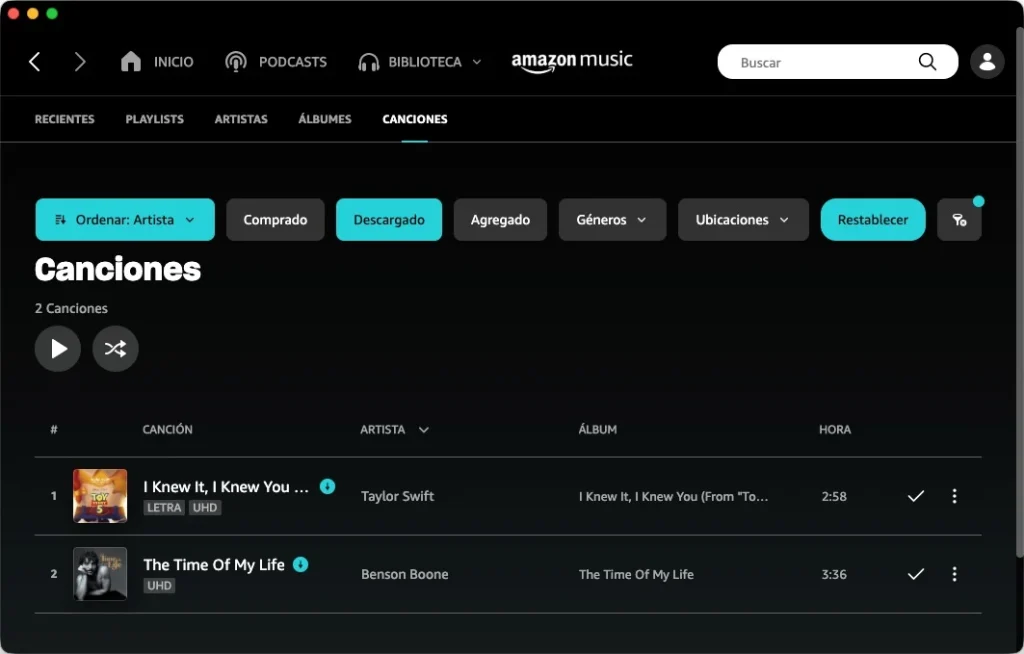Play all songs with the play button
This screenshot has width=1024, height=654.
pyautogui.click(x=58, y=348)
